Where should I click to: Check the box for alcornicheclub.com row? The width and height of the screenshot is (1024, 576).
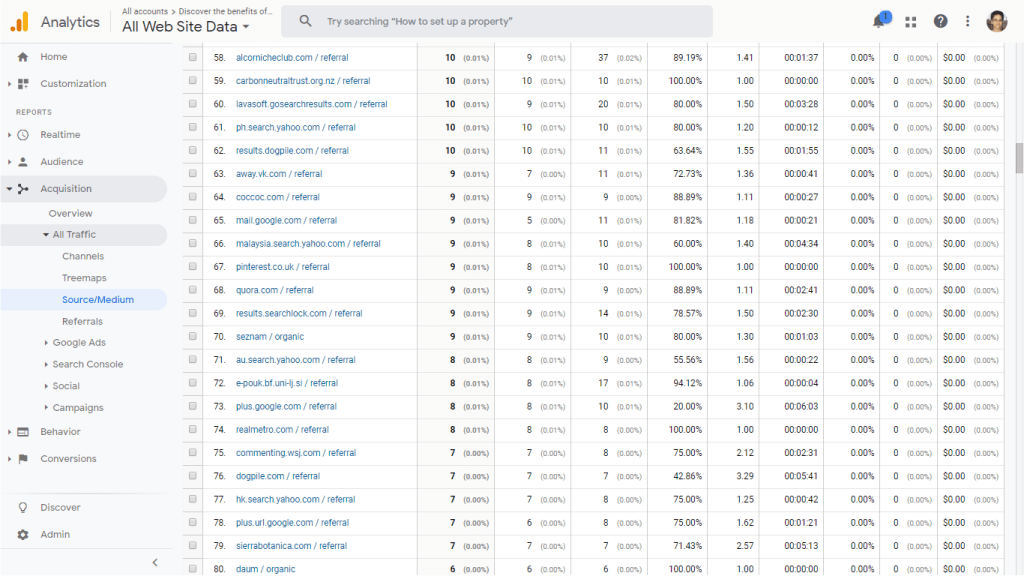tap(193, 57)
